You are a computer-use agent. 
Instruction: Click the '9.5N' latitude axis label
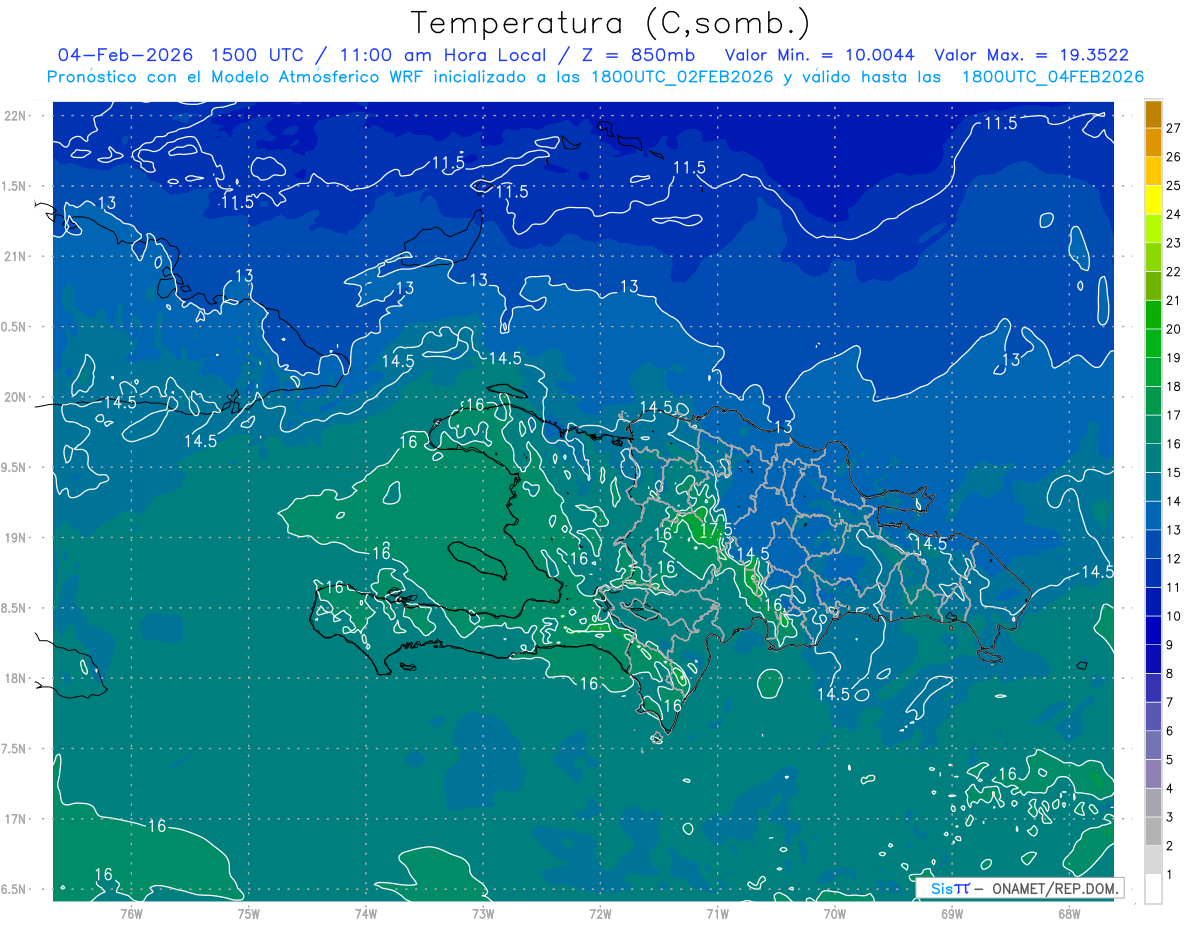tap(15, 467)
